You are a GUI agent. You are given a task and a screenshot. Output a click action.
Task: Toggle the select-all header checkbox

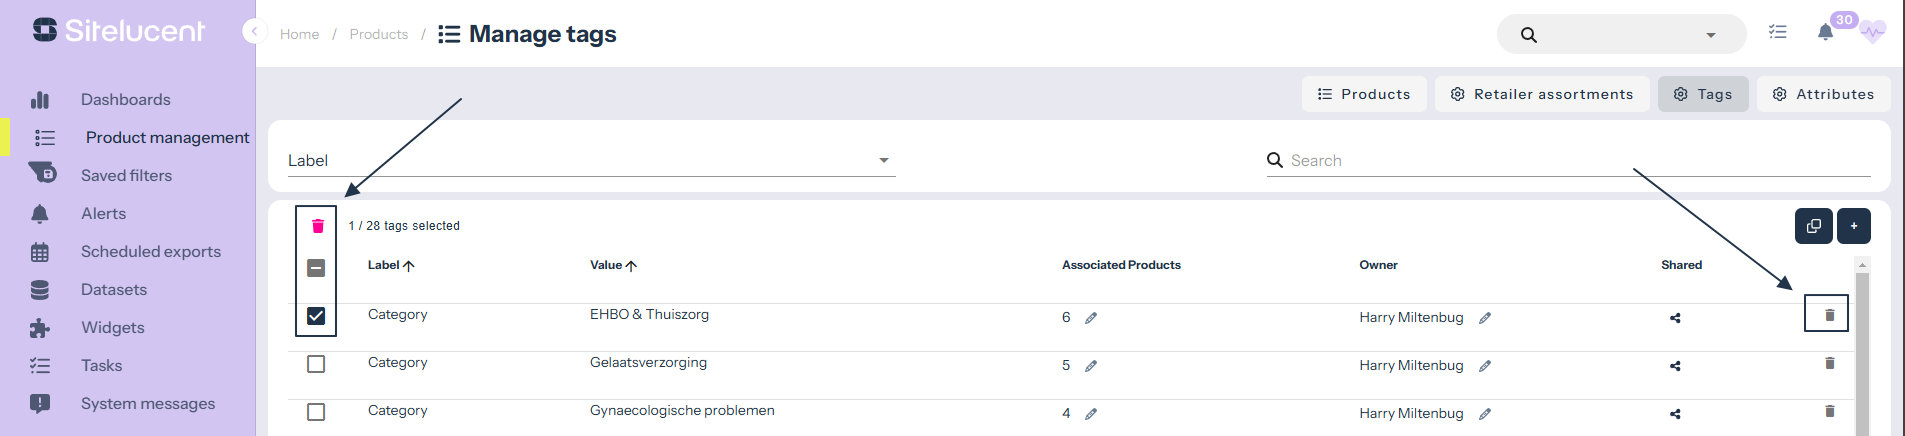(316, 268)
